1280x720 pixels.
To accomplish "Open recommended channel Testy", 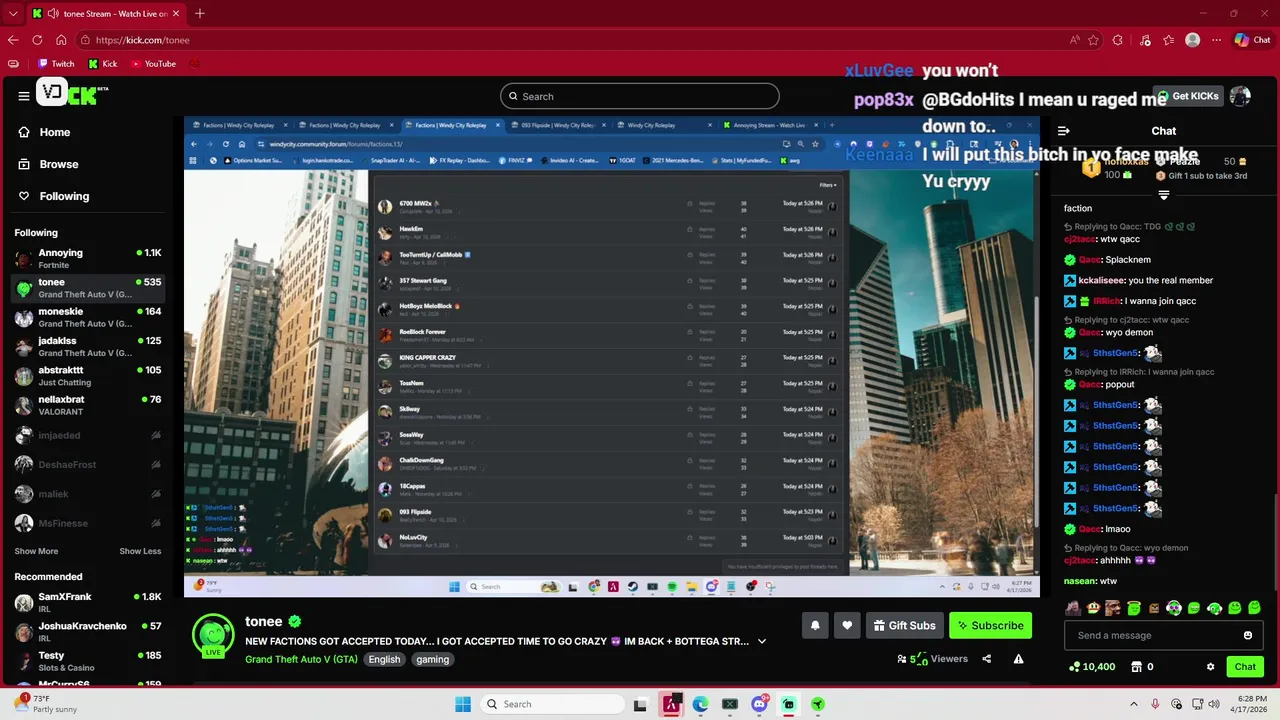I will click(x=88, y=661).
